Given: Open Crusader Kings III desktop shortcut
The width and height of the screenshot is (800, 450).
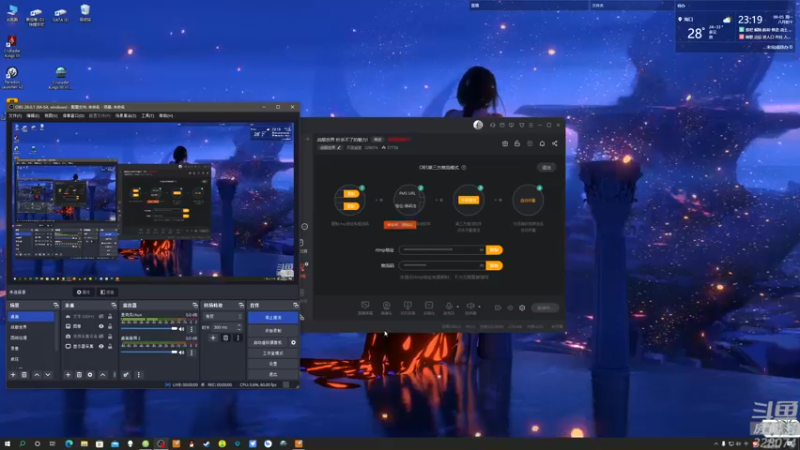Looking at the screenshot, I should click(x=12, y=46).
